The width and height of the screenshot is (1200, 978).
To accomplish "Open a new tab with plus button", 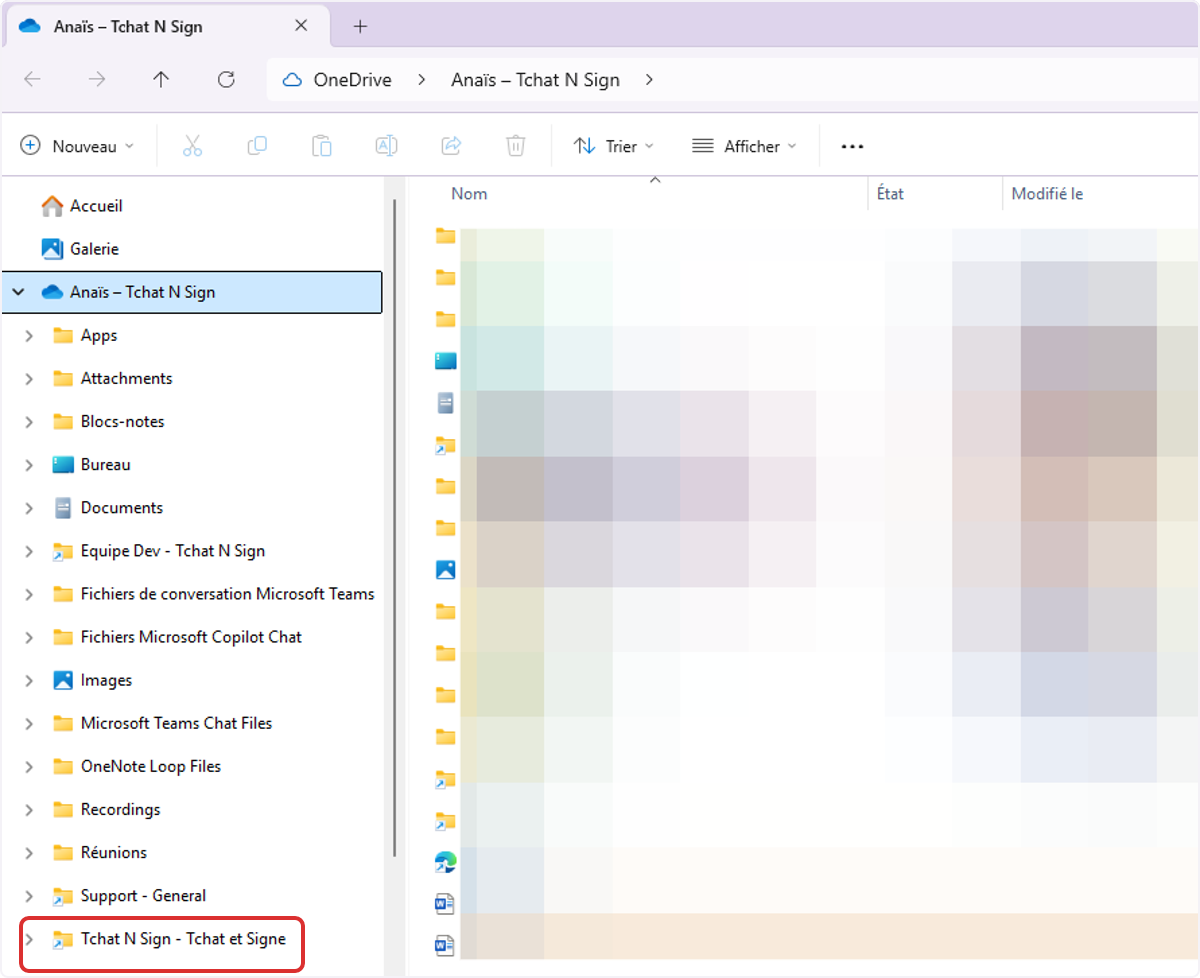I will (361, 27).
